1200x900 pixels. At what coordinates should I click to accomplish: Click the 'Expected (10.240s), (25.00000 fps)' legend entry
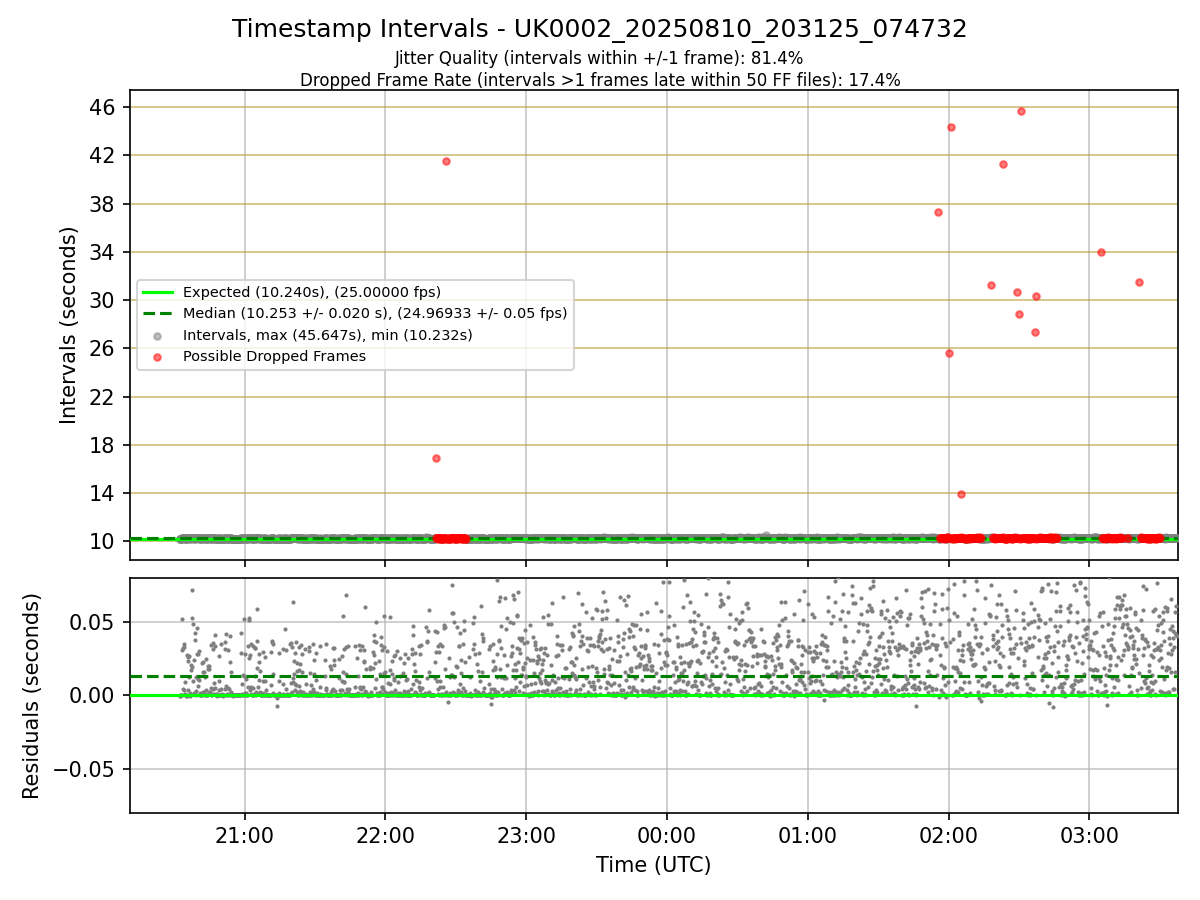311,292
